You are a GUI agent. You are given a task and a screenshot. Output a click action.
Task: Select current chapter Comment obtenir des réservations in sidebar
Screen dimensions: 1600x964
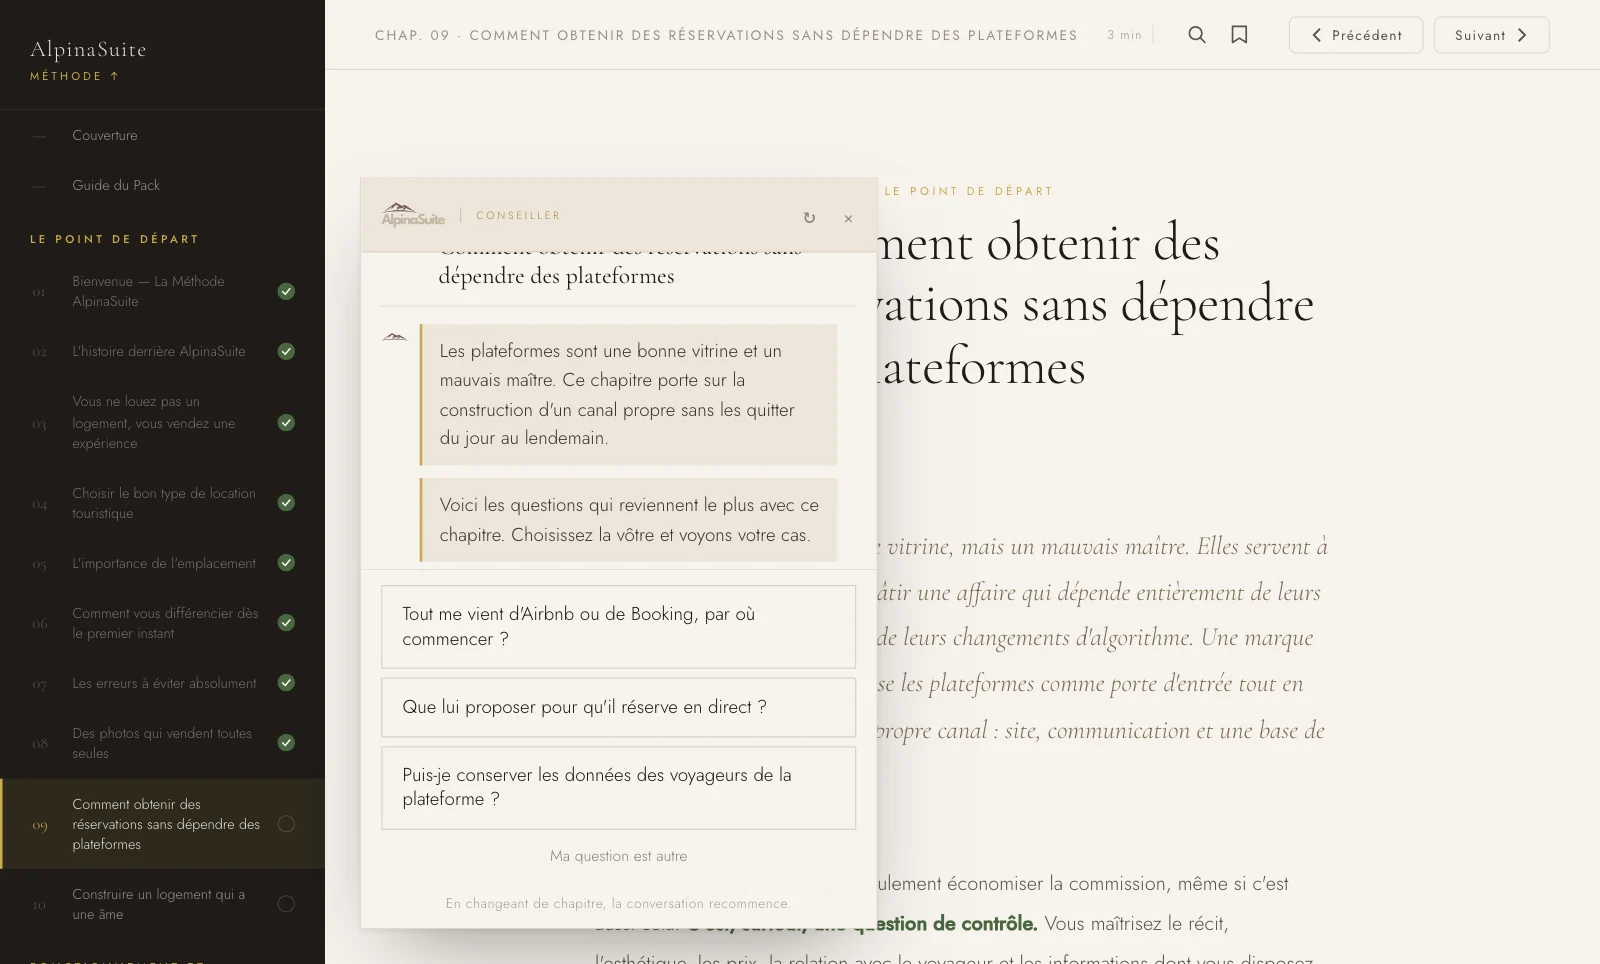tap(162, 824)
